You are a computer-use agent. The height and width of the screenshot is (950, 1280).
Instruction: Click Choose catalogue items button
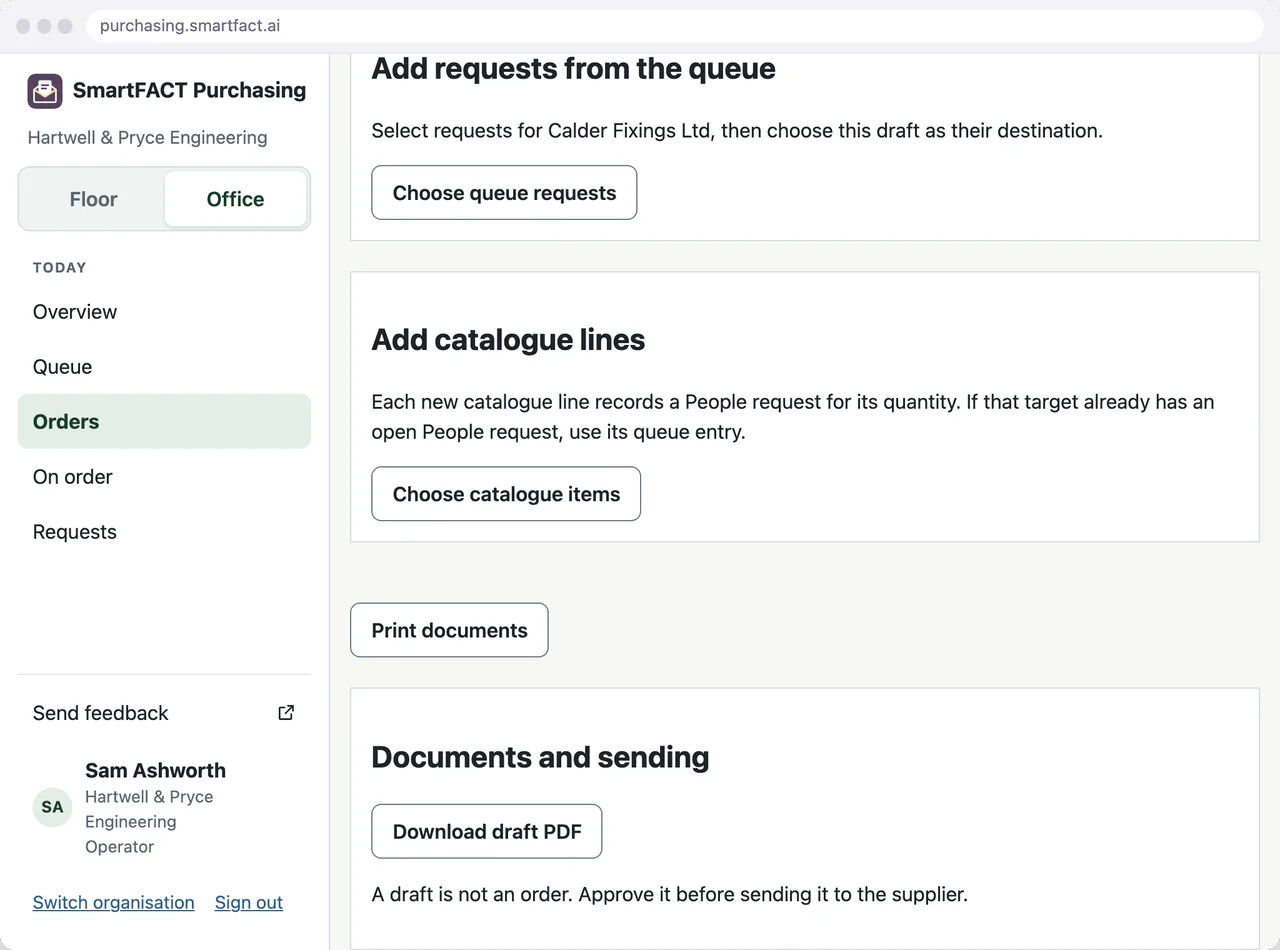pos(506,494)
